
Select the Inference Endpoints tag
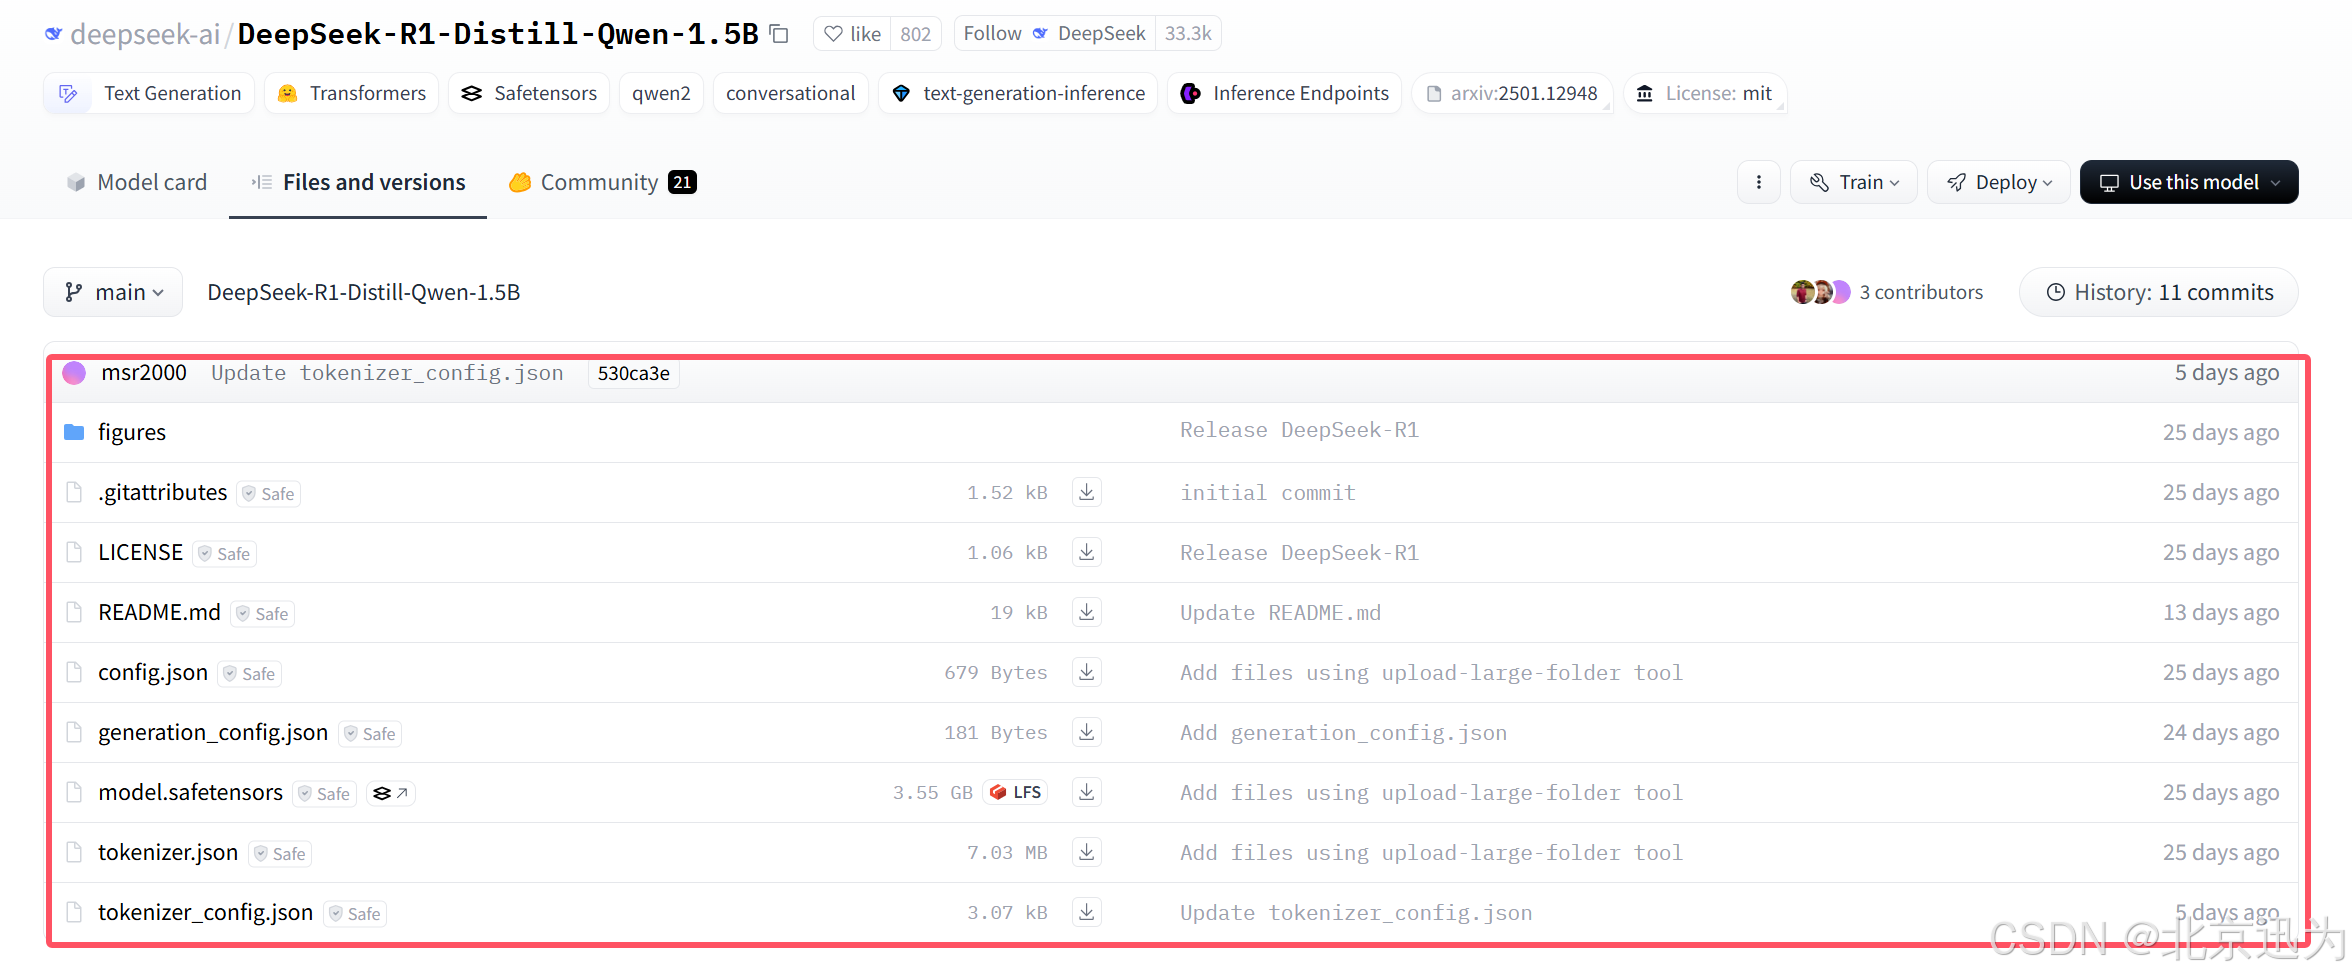(1284, 93)
